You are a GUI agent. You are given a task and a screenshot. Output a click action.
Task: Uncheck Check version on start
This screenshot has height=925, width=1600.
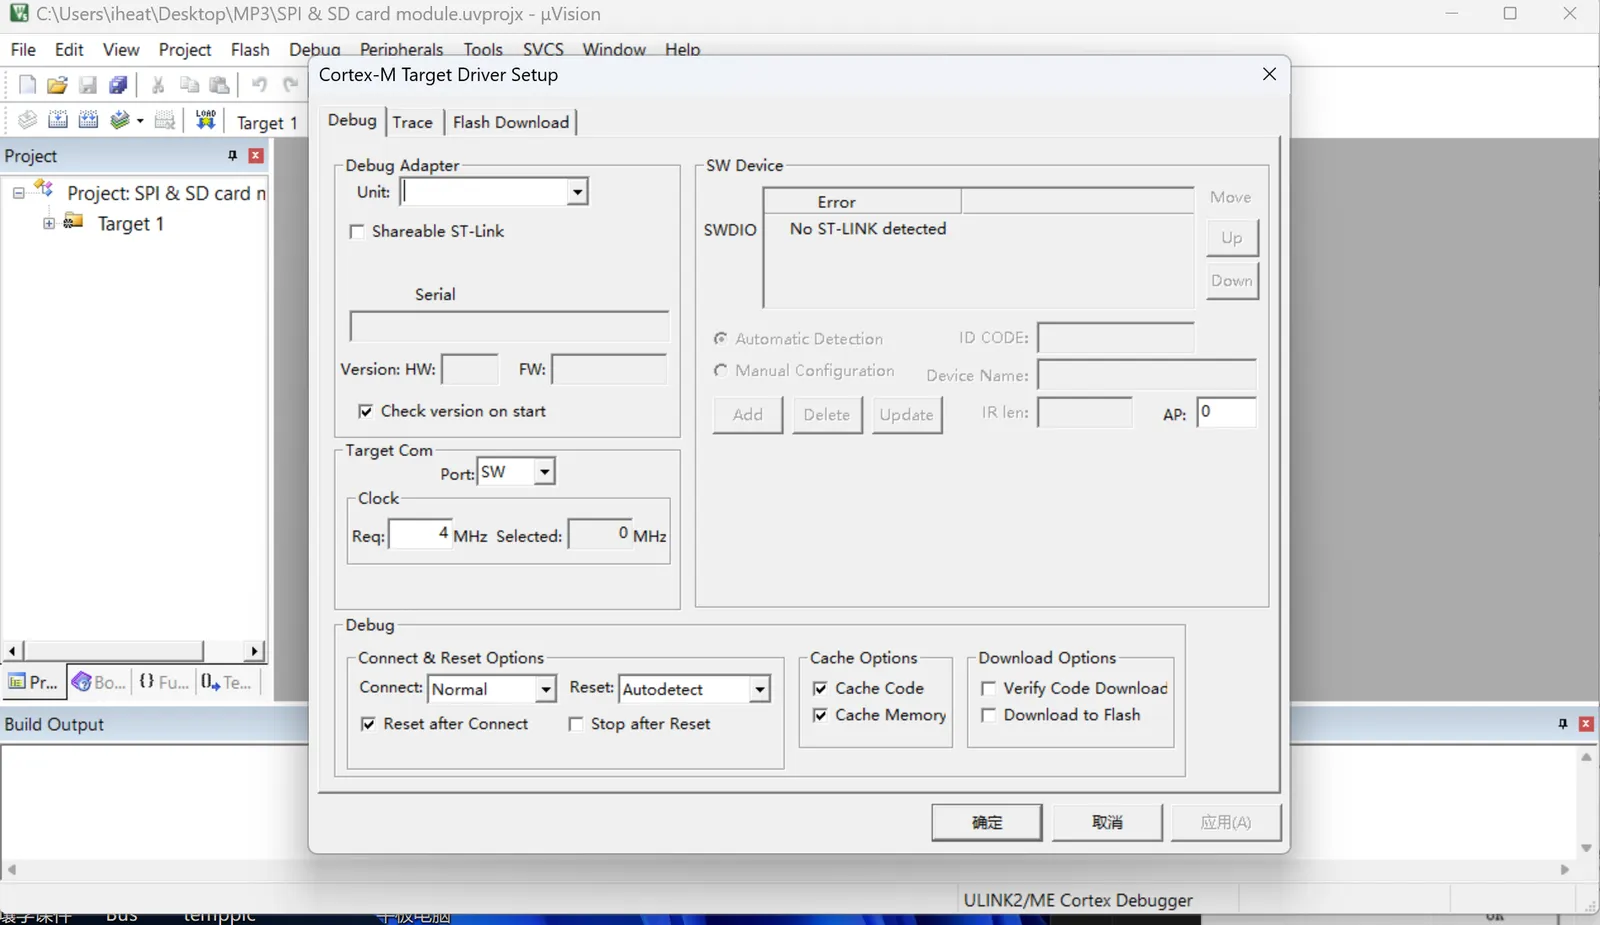pos(366,411)
